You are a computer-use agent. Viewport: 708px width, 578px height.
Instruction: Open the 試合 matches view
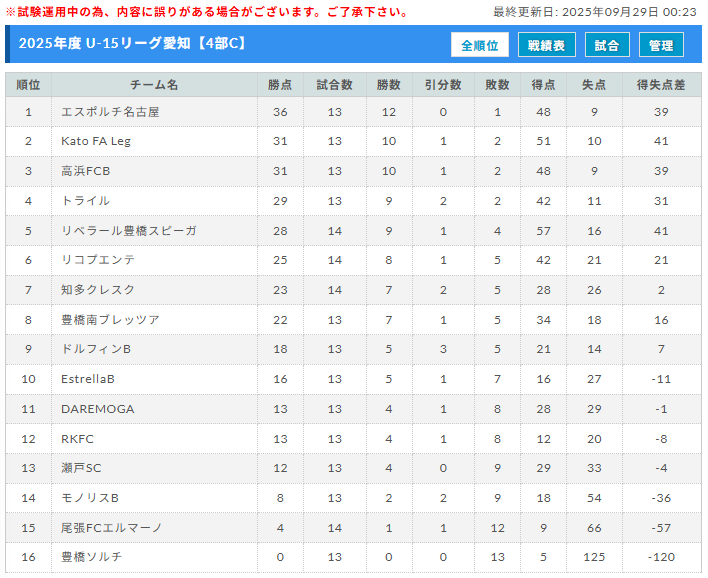(606, 45)
